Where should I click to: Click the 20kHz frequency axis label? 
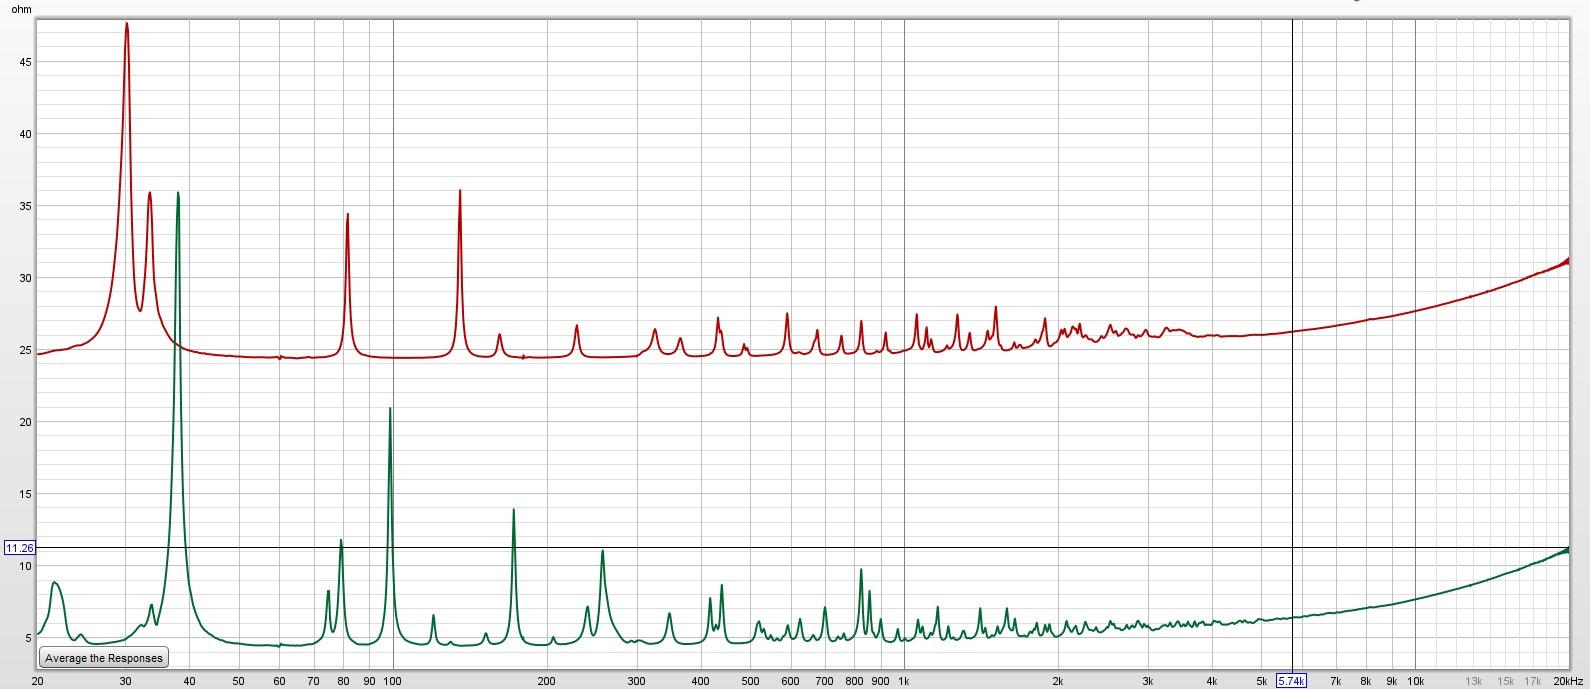(x=1566, y=681)
